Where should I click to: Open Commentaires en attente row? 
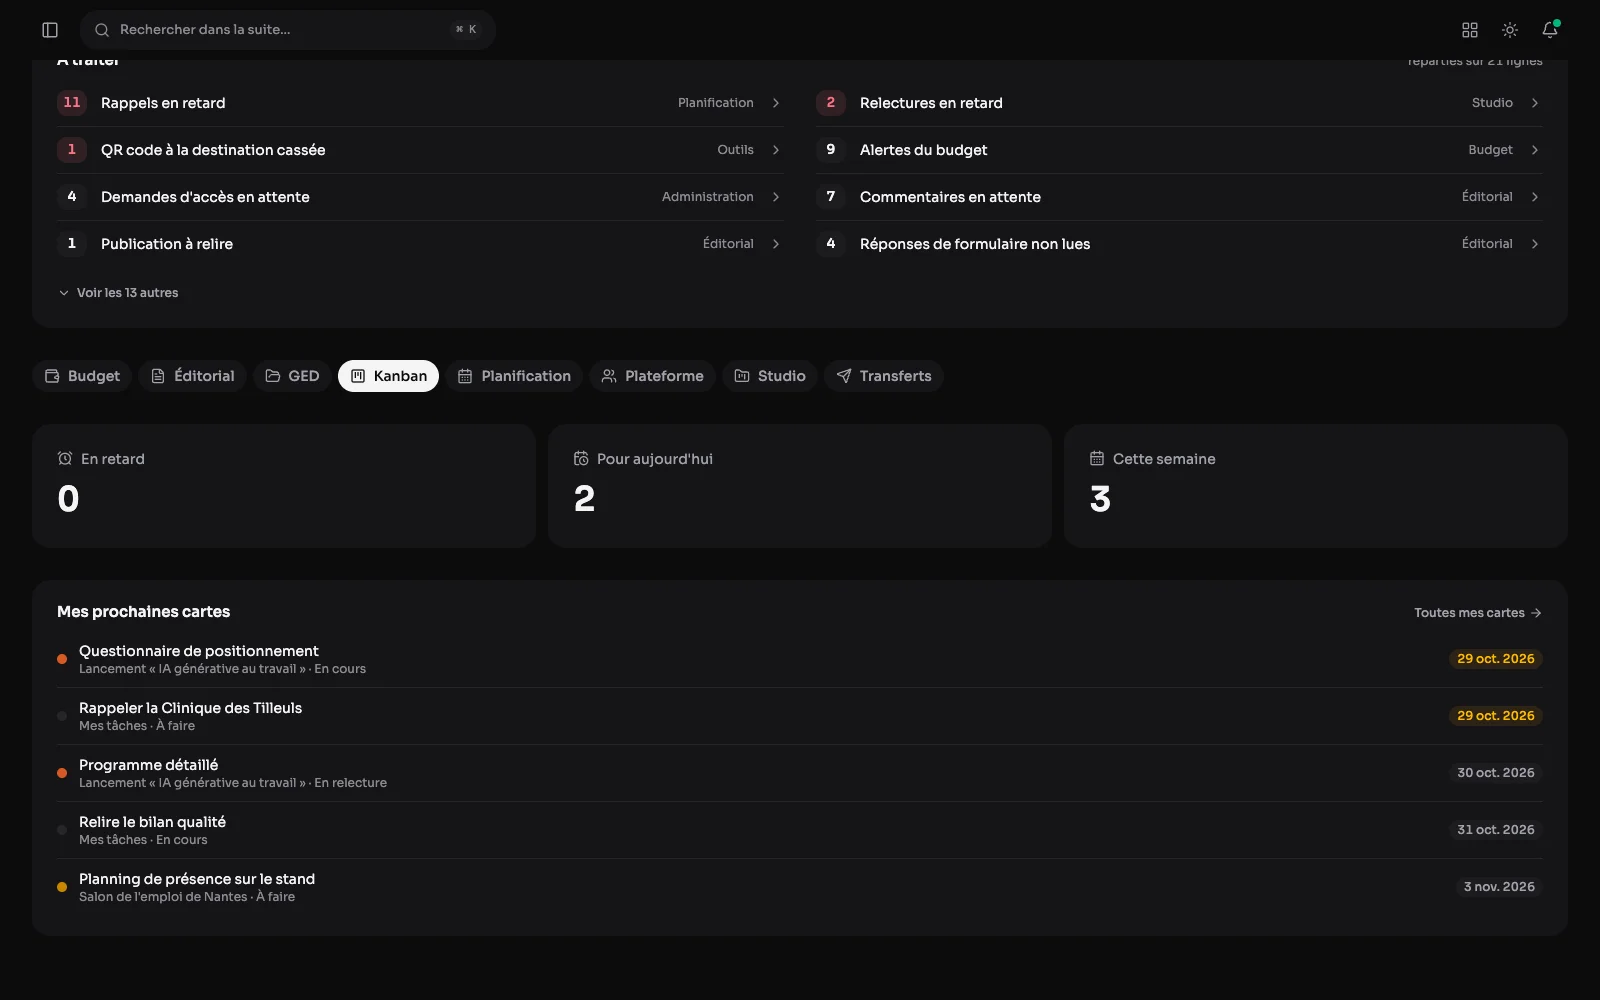tap(1179, 197)
